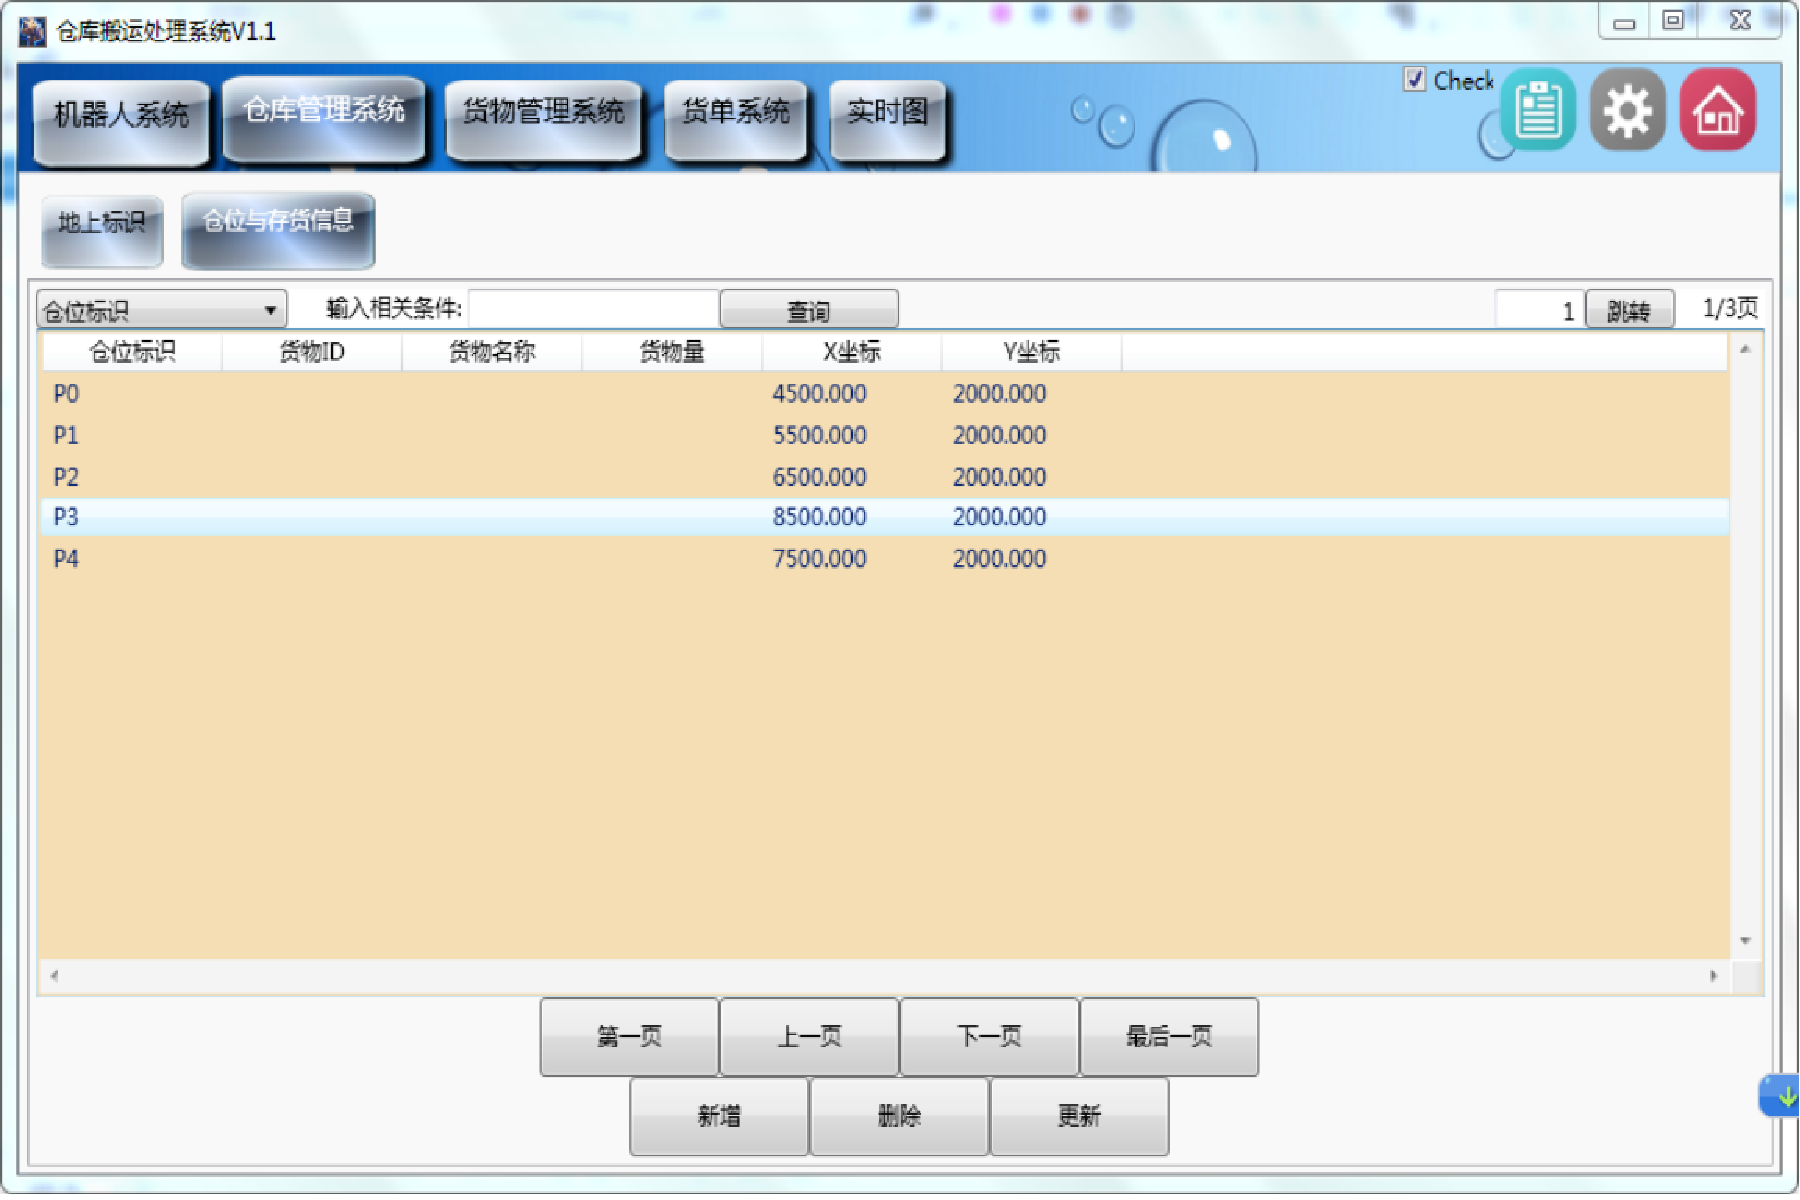Sort by 仓位标识 column header
The image size is (1800, 1200).
click(132, 352)
